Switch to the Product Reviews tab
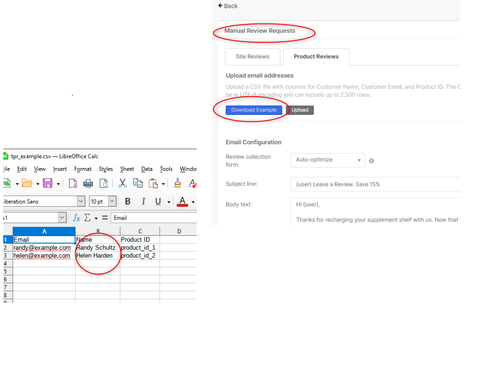Screen dimensions: 500x379 click(316, 57)
